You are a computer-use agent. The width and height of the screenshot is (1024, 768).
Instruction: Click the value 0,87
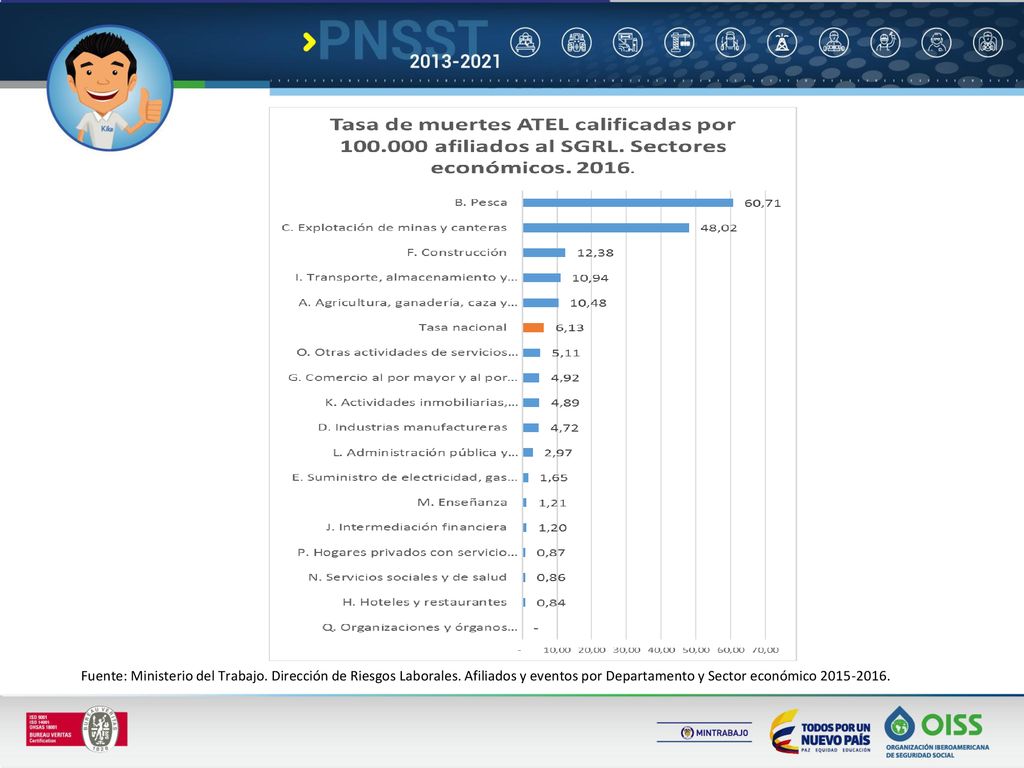(551, 552)
